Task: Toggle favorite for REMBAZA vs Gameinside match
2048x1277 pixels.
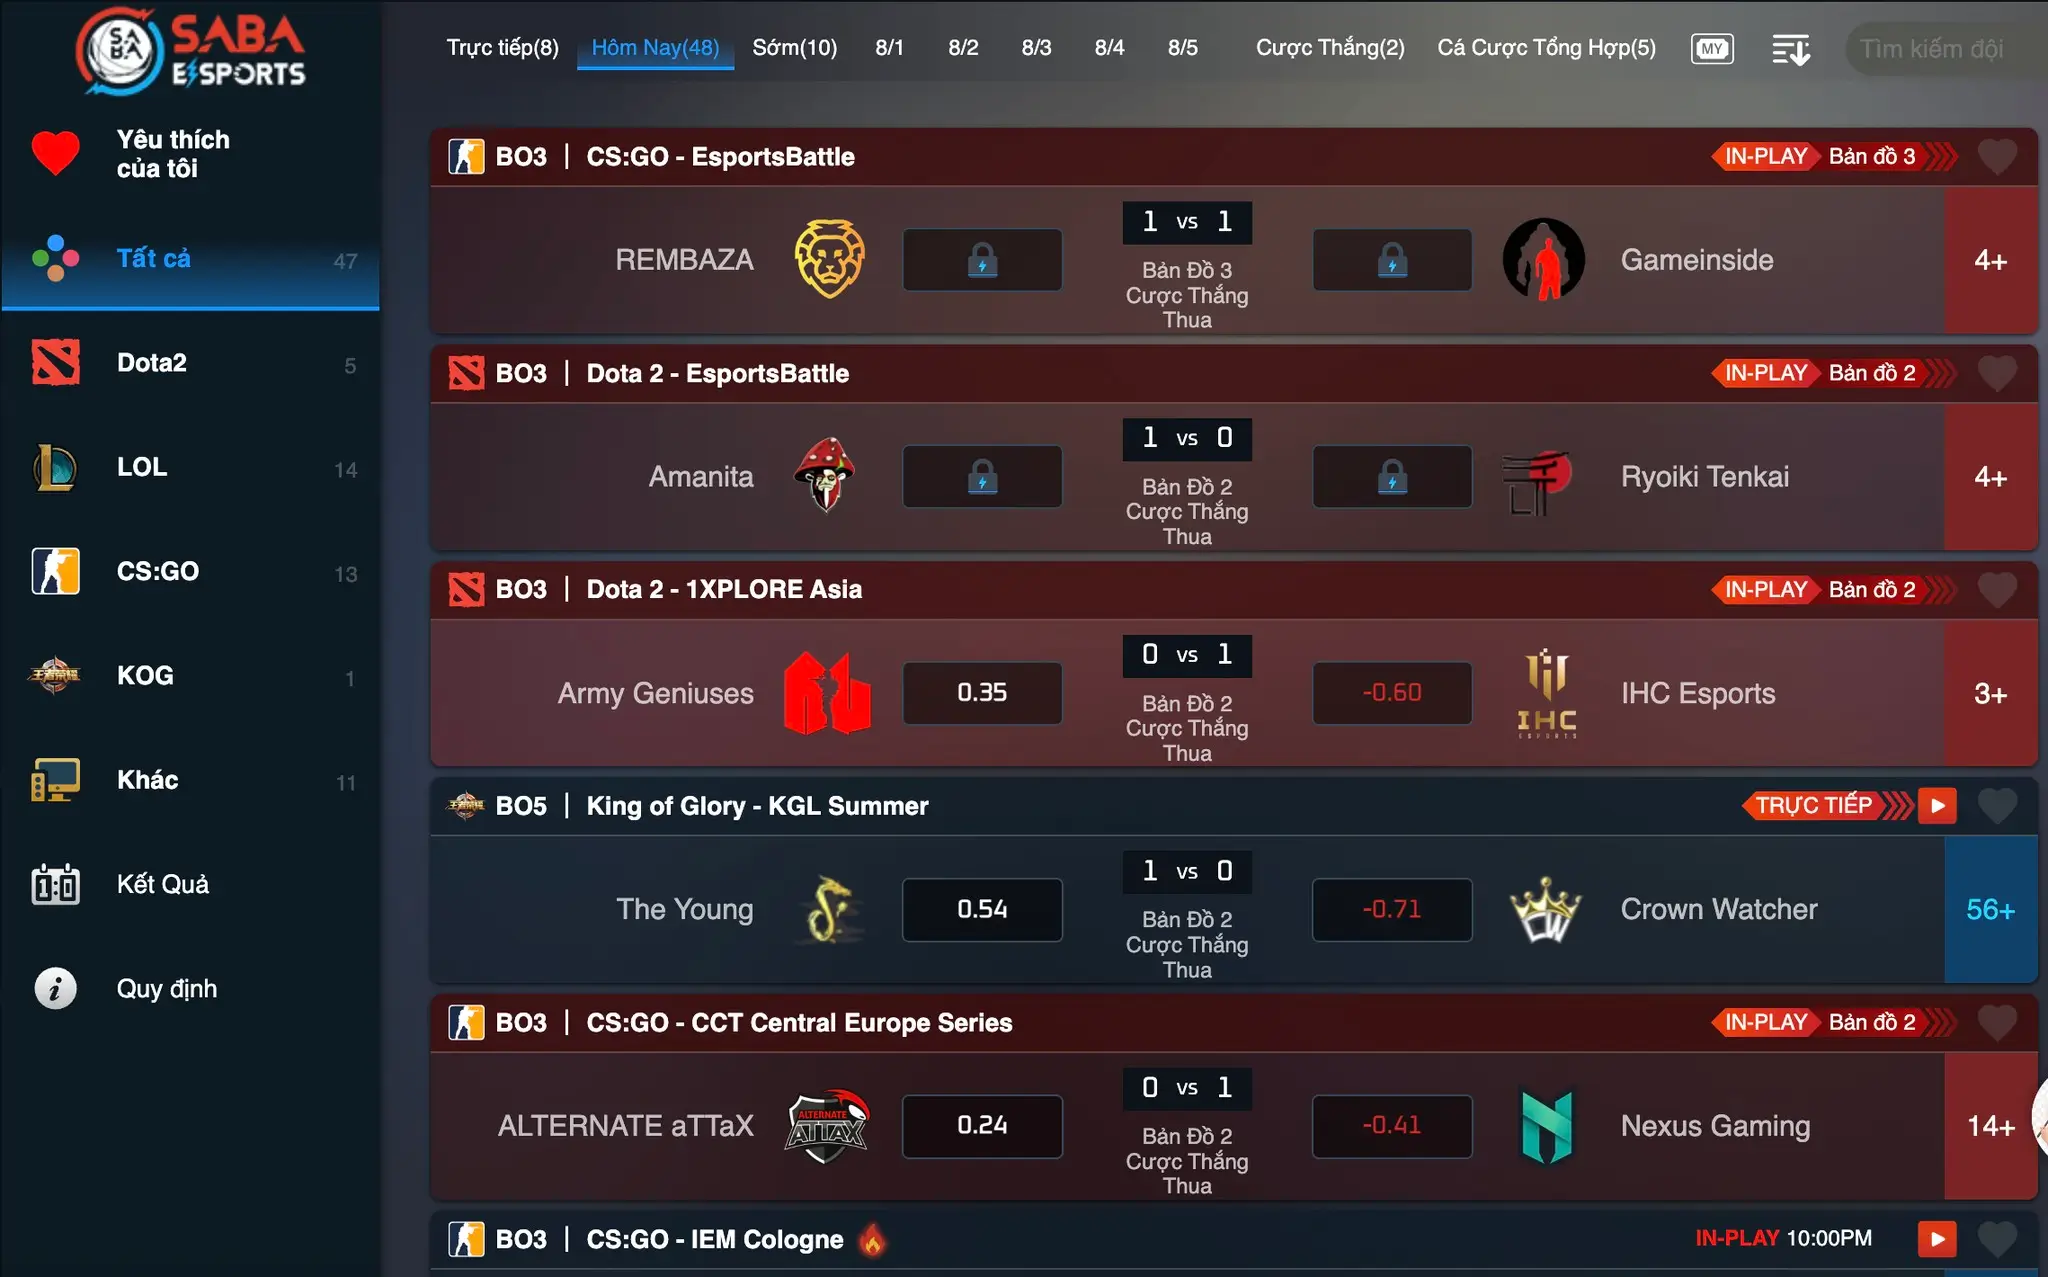Action: pos(1997,157)
